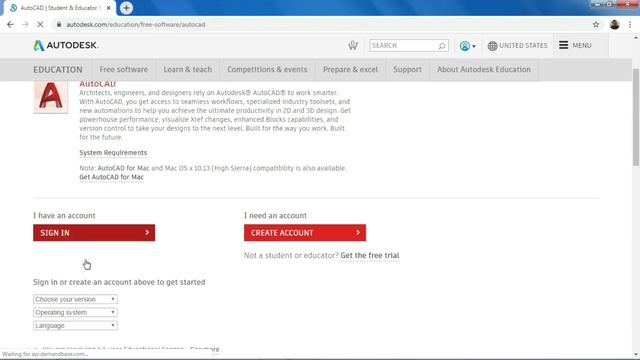This screenshot has width=640, height=360.
Task: Click Get the free trial link
Action: [x=370, y=256]
